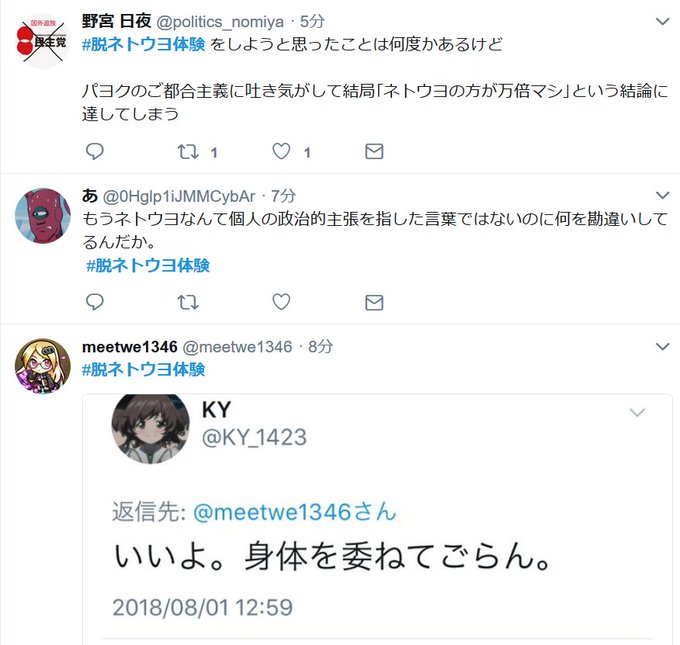Reply to the tweet by あ

click(x=95, y=302)
